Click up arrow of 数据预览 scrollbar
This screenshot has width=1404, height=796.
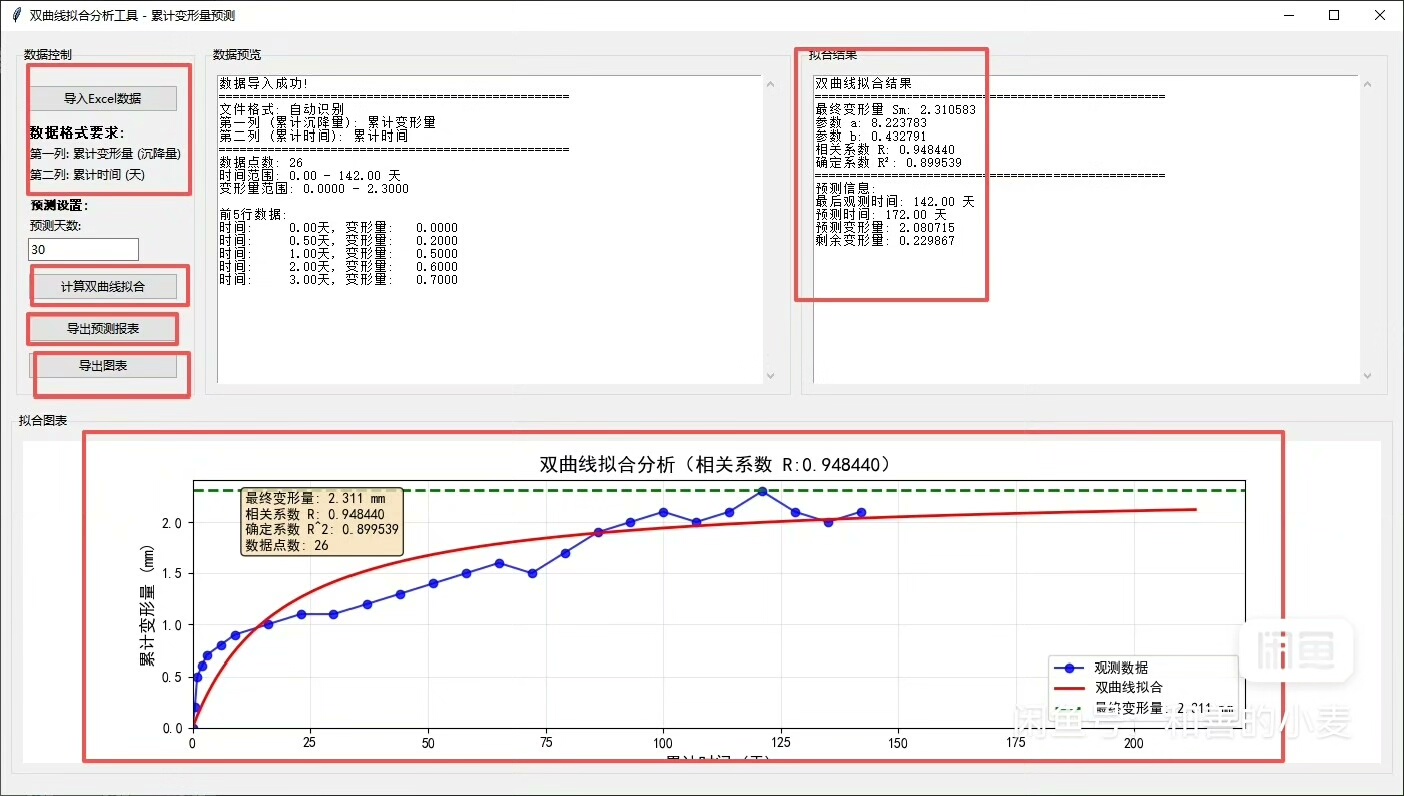[x=770, y=84]
